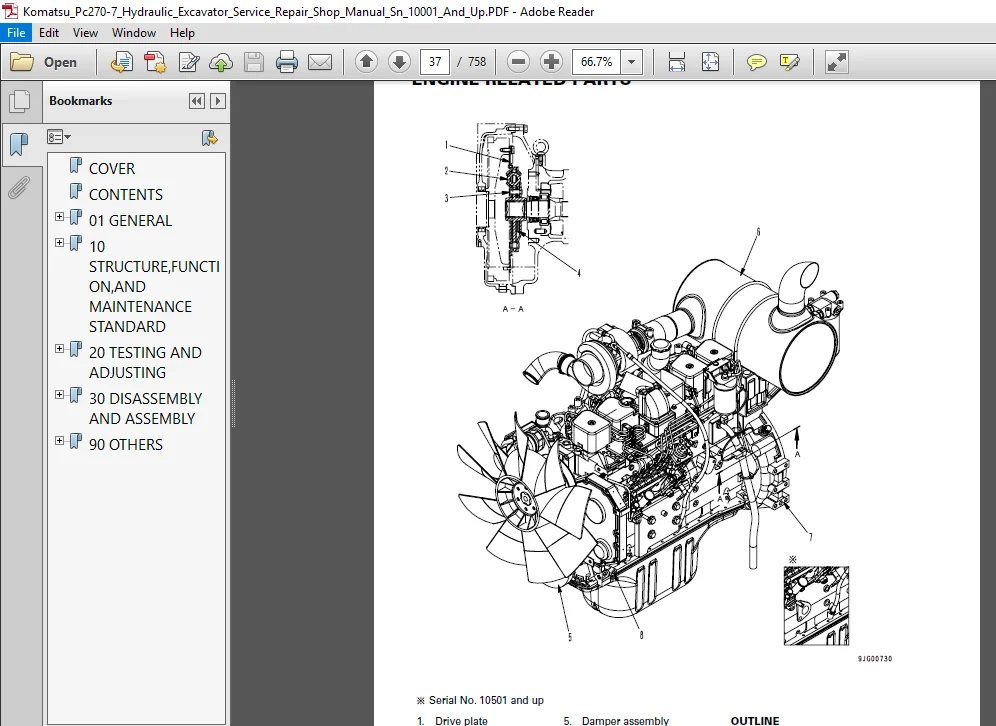This screenshot has height=726, width=996.
Task: Open the Window menu
Action: 134,32
